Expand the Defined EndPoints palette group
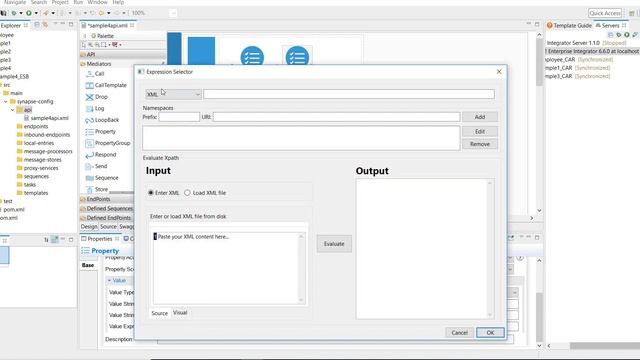Screen dimensions: 640x360 coord(106,218)
